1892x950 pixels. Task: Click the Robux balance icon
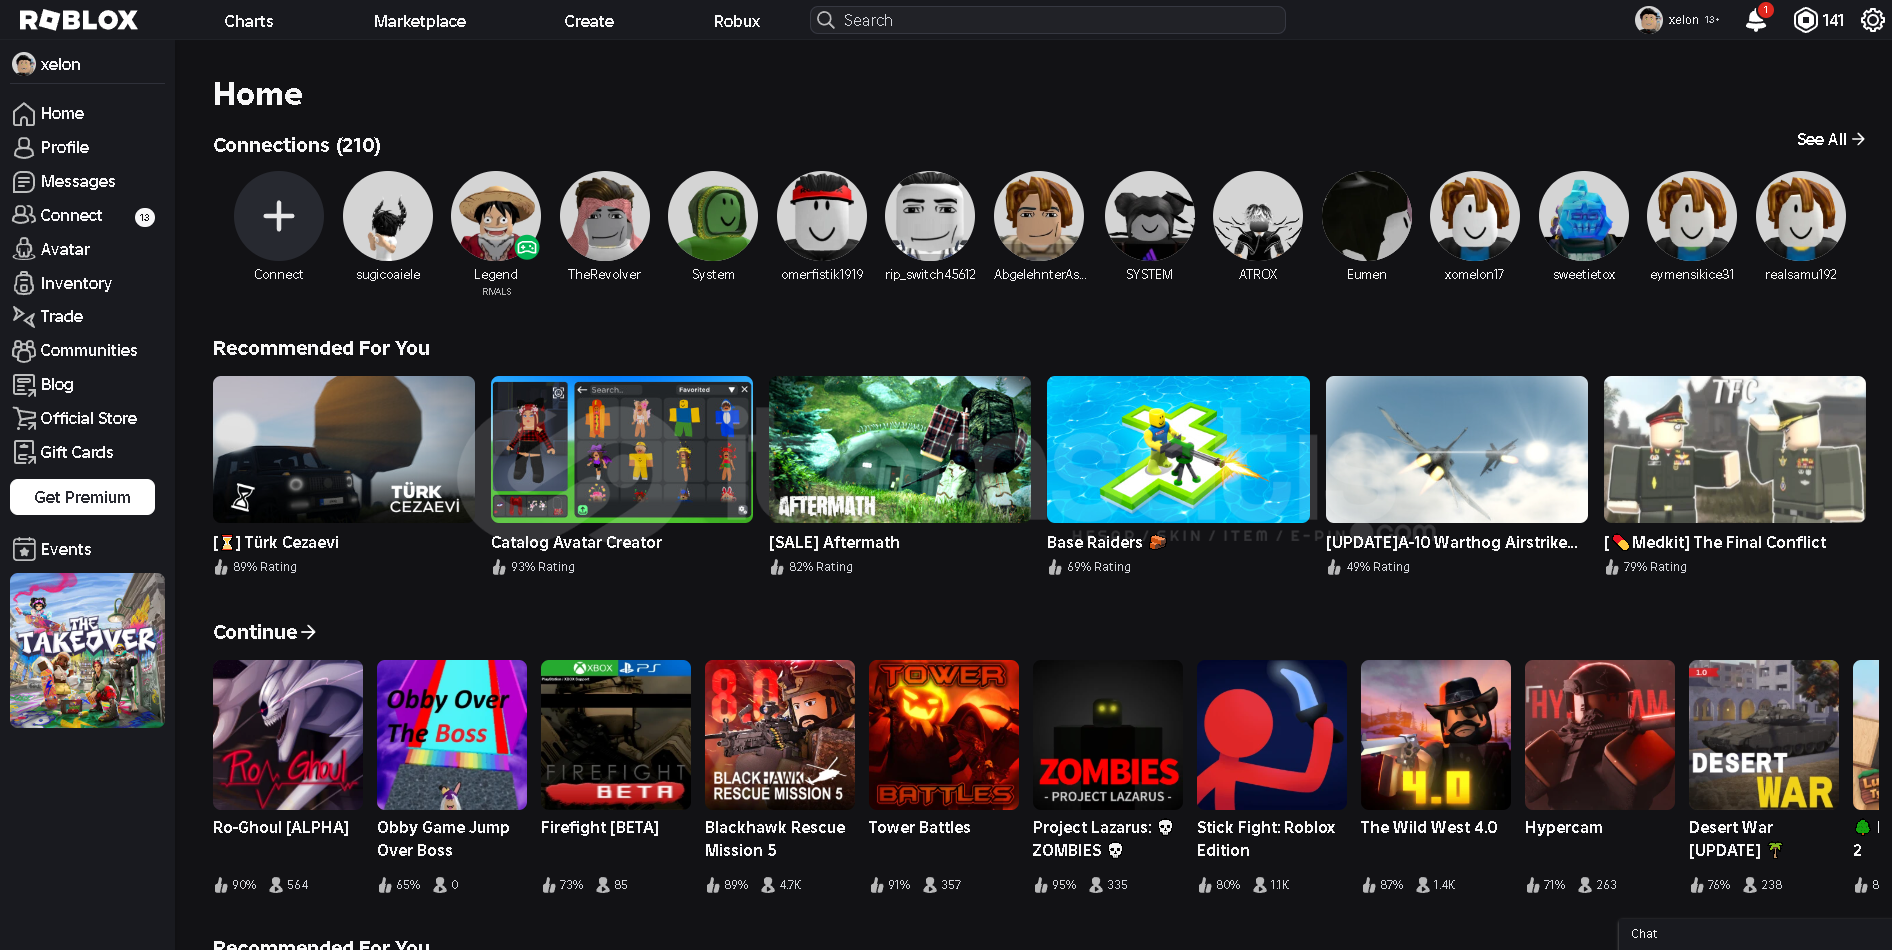[x=1805, y=20]
